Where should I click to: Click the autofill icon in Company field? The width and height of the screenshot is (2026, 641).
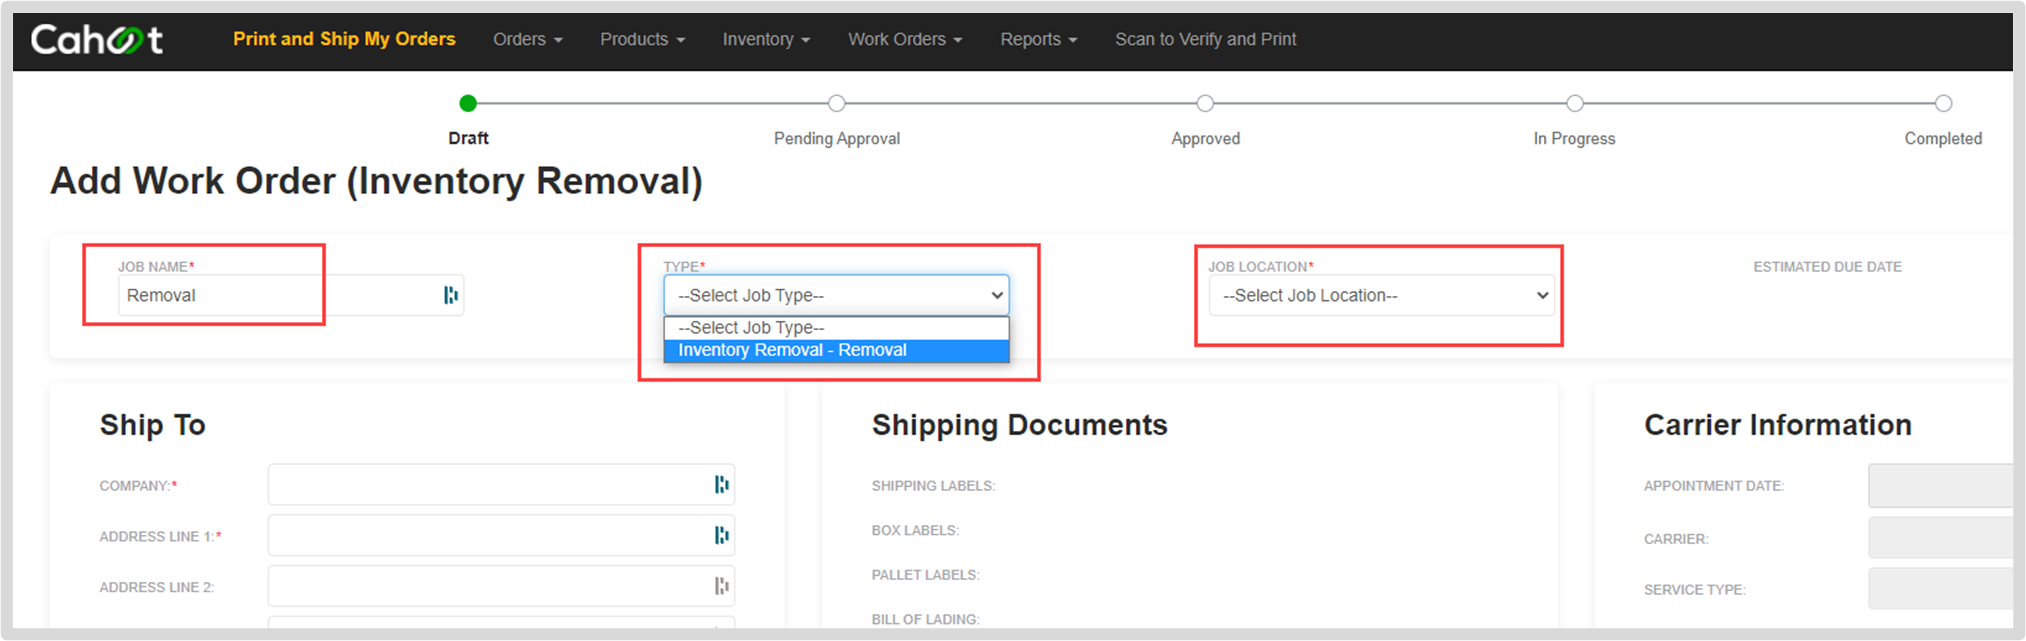point(721,485)
